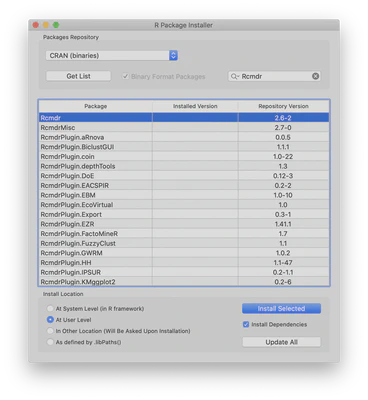368x400 pixels.
Task: Select RcmdrPlugin.EBM package
Action: click(184, 195)
